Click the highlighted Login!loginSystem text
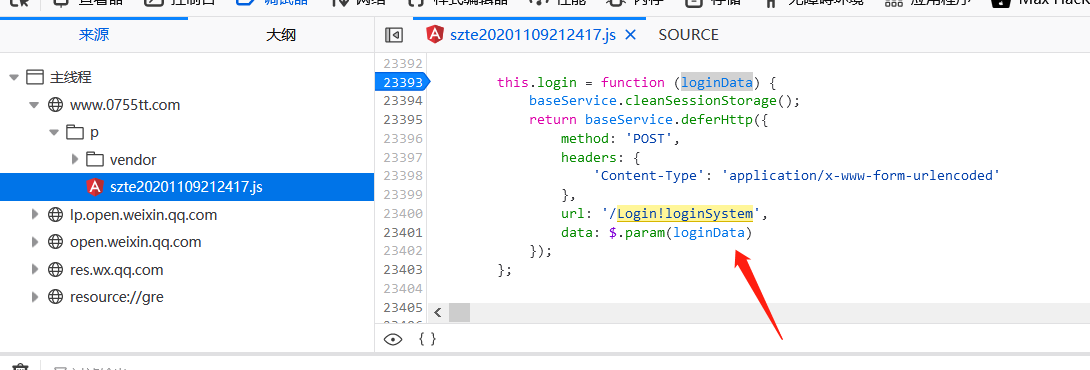 (x=685, y=214)
